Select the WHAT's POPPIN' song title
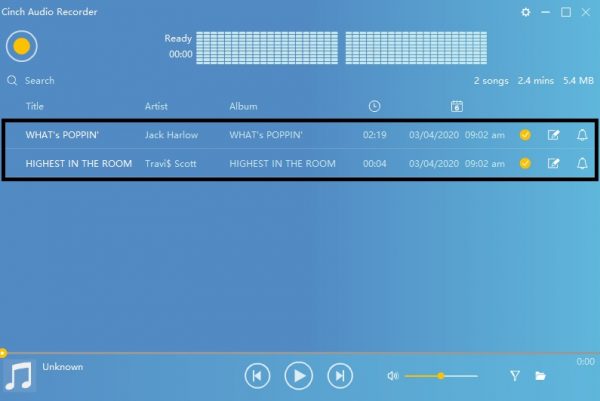The width and height of the screenshot is (600, 401). pos(62,135)
